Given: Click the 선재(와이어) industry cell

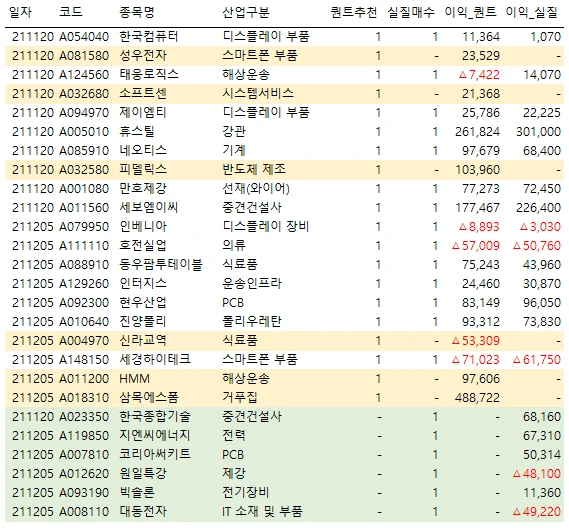Looking at the screenshot, I should (256, 188).
